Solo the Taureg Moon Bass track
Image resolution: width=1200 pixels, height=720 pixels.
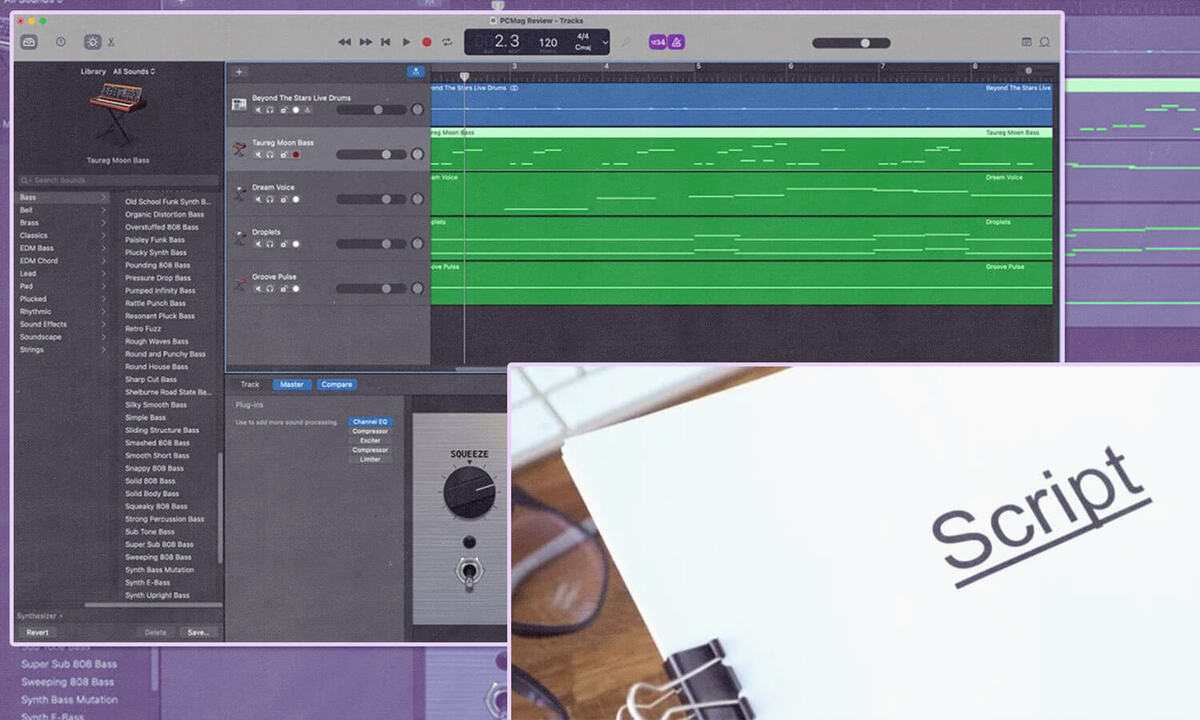[x=270, y=155]
